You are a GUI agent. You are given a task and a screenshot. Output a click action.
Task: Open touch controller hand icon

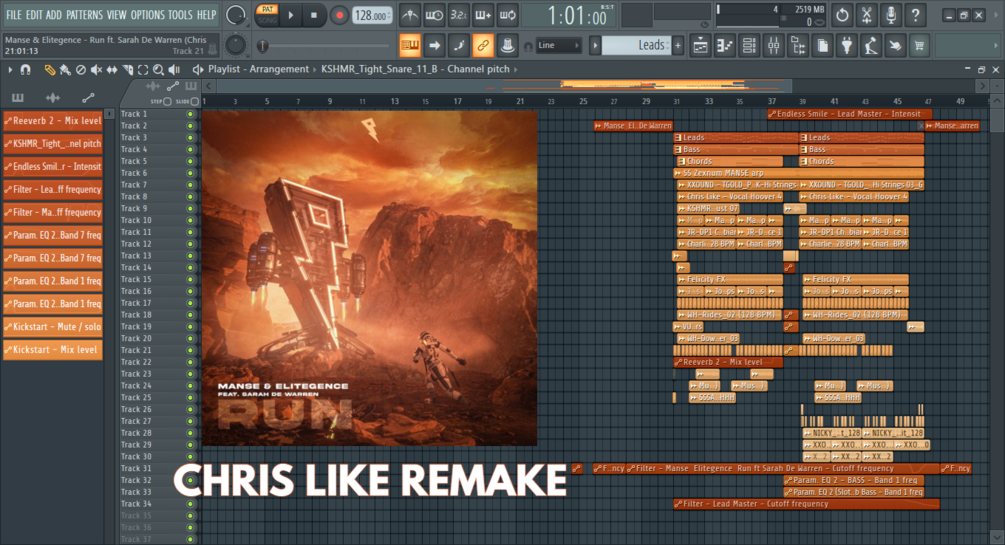[895, 46]
